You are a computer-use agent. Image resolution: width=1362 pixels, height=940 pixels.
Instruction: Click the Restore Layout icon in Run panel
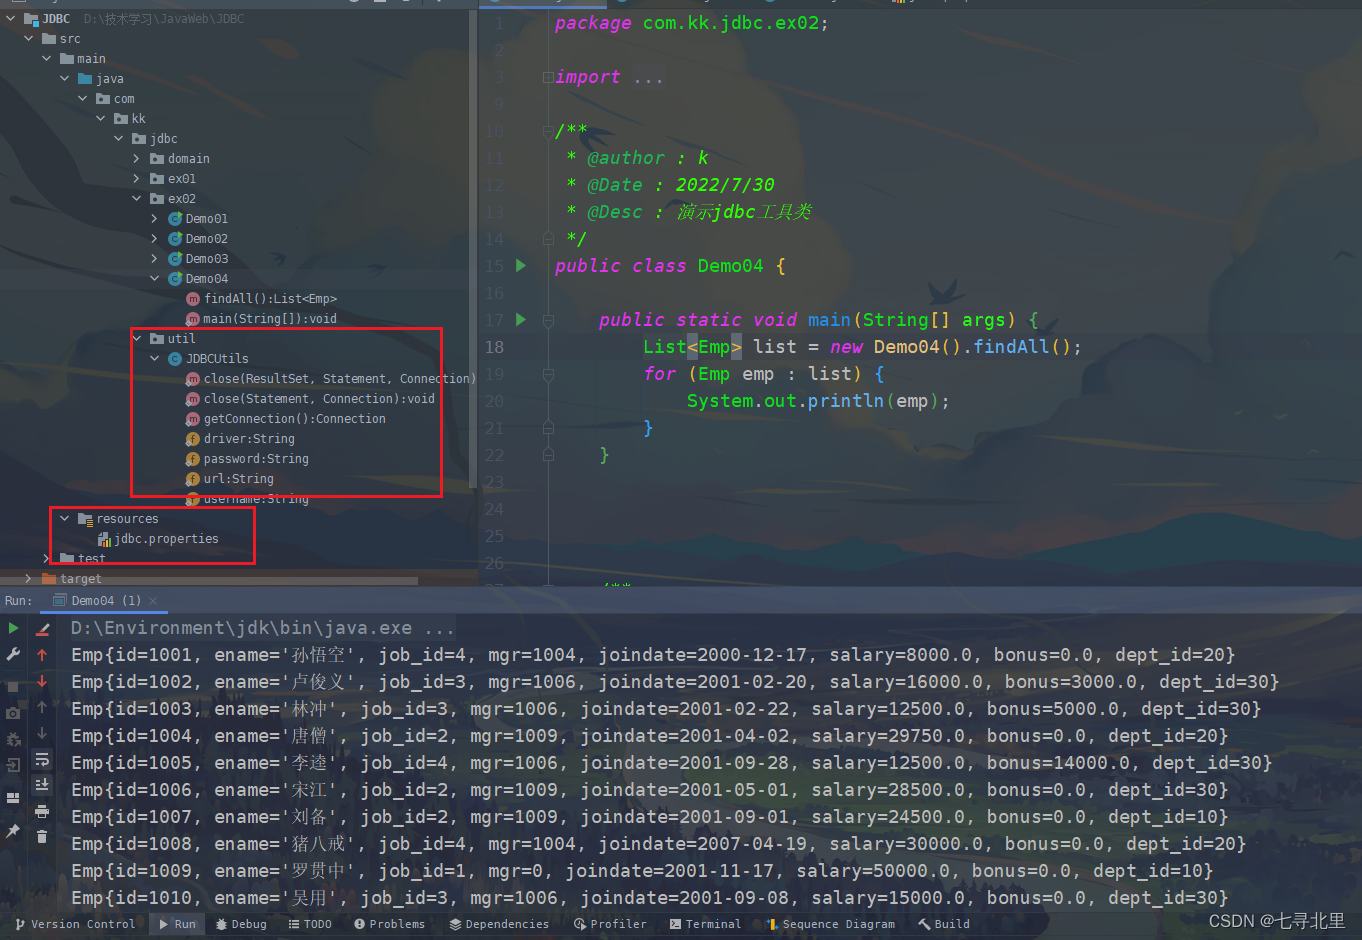(x=13, y=798)
